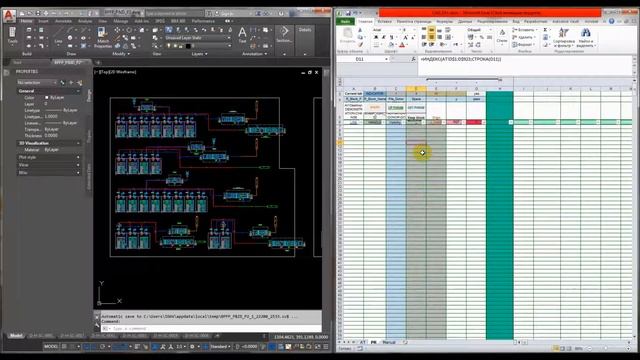Click Excel font color letter icon
This screenshot has width=640, height=360.
pyautogui.click(x=402, y=44)
